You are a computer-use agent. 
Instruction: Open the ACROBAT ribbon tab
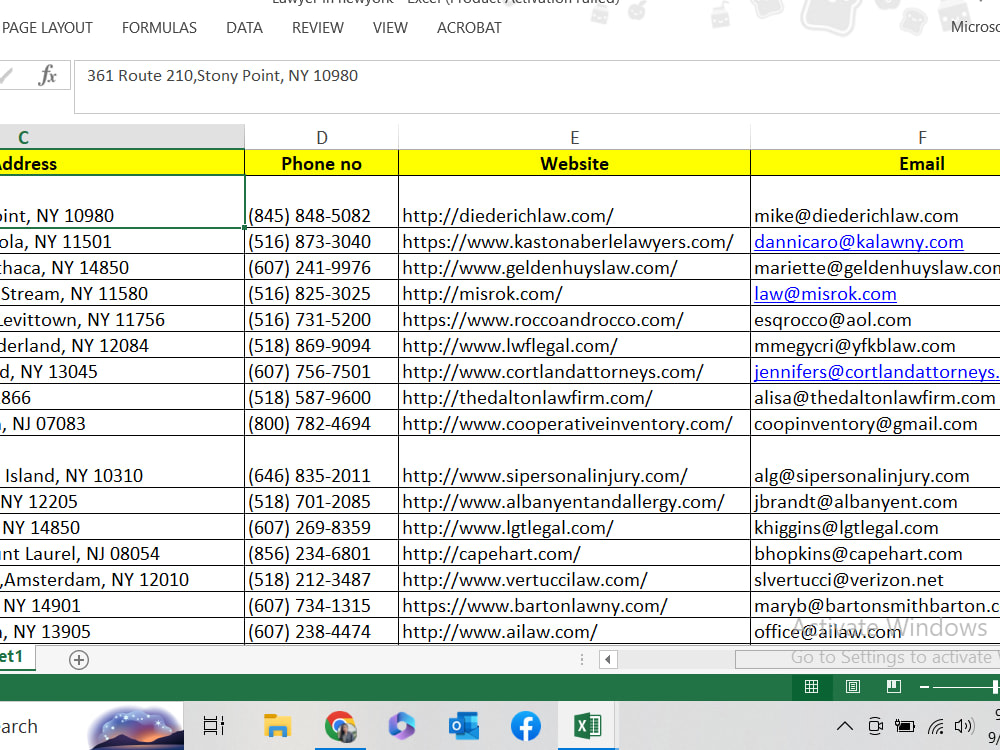coord(469,28)
